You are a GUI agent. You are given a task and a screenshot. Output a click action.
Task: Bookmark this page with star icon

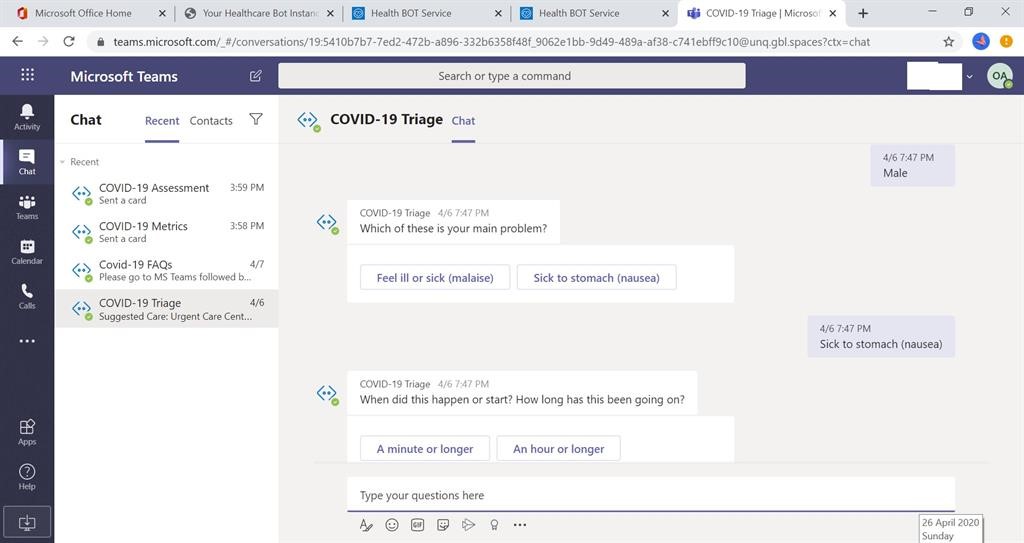(948, 42)
